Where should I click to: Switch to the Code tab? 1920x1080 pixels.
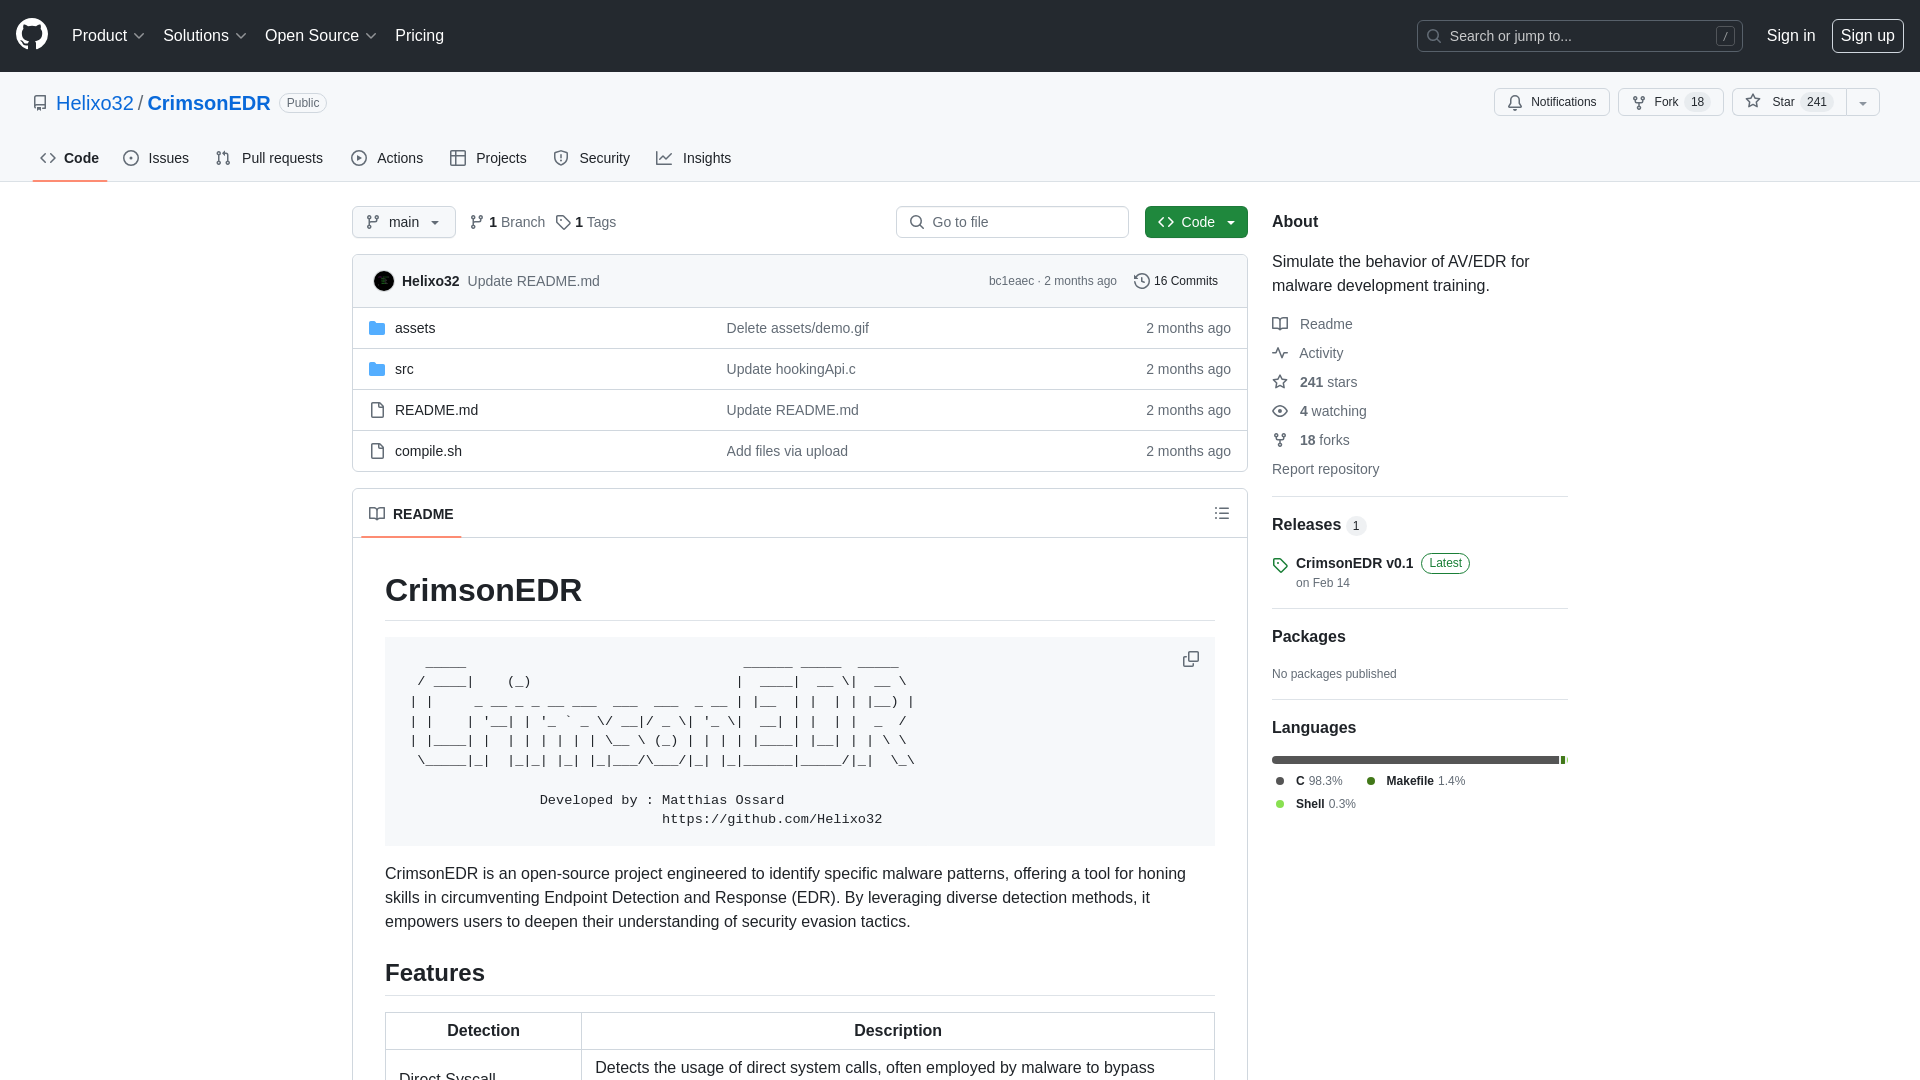(70, 158)
